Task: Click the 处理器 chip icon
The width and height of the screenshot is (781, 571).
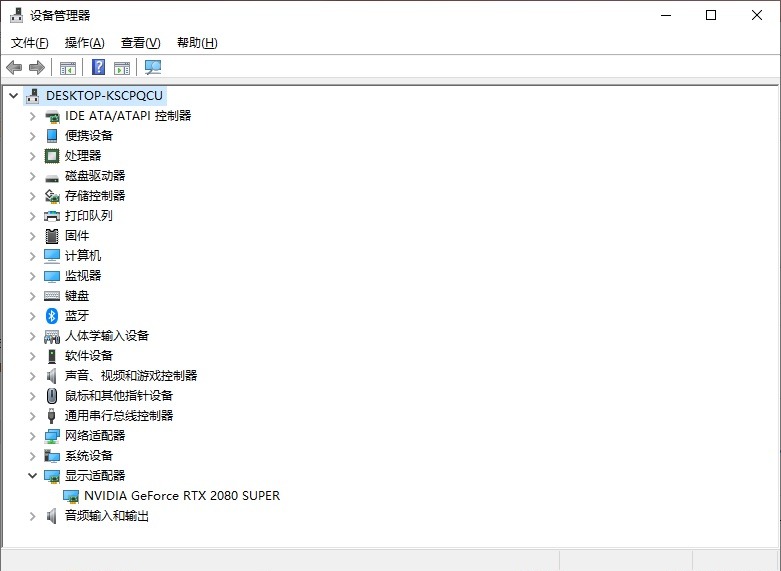Action: coord(52,156)
